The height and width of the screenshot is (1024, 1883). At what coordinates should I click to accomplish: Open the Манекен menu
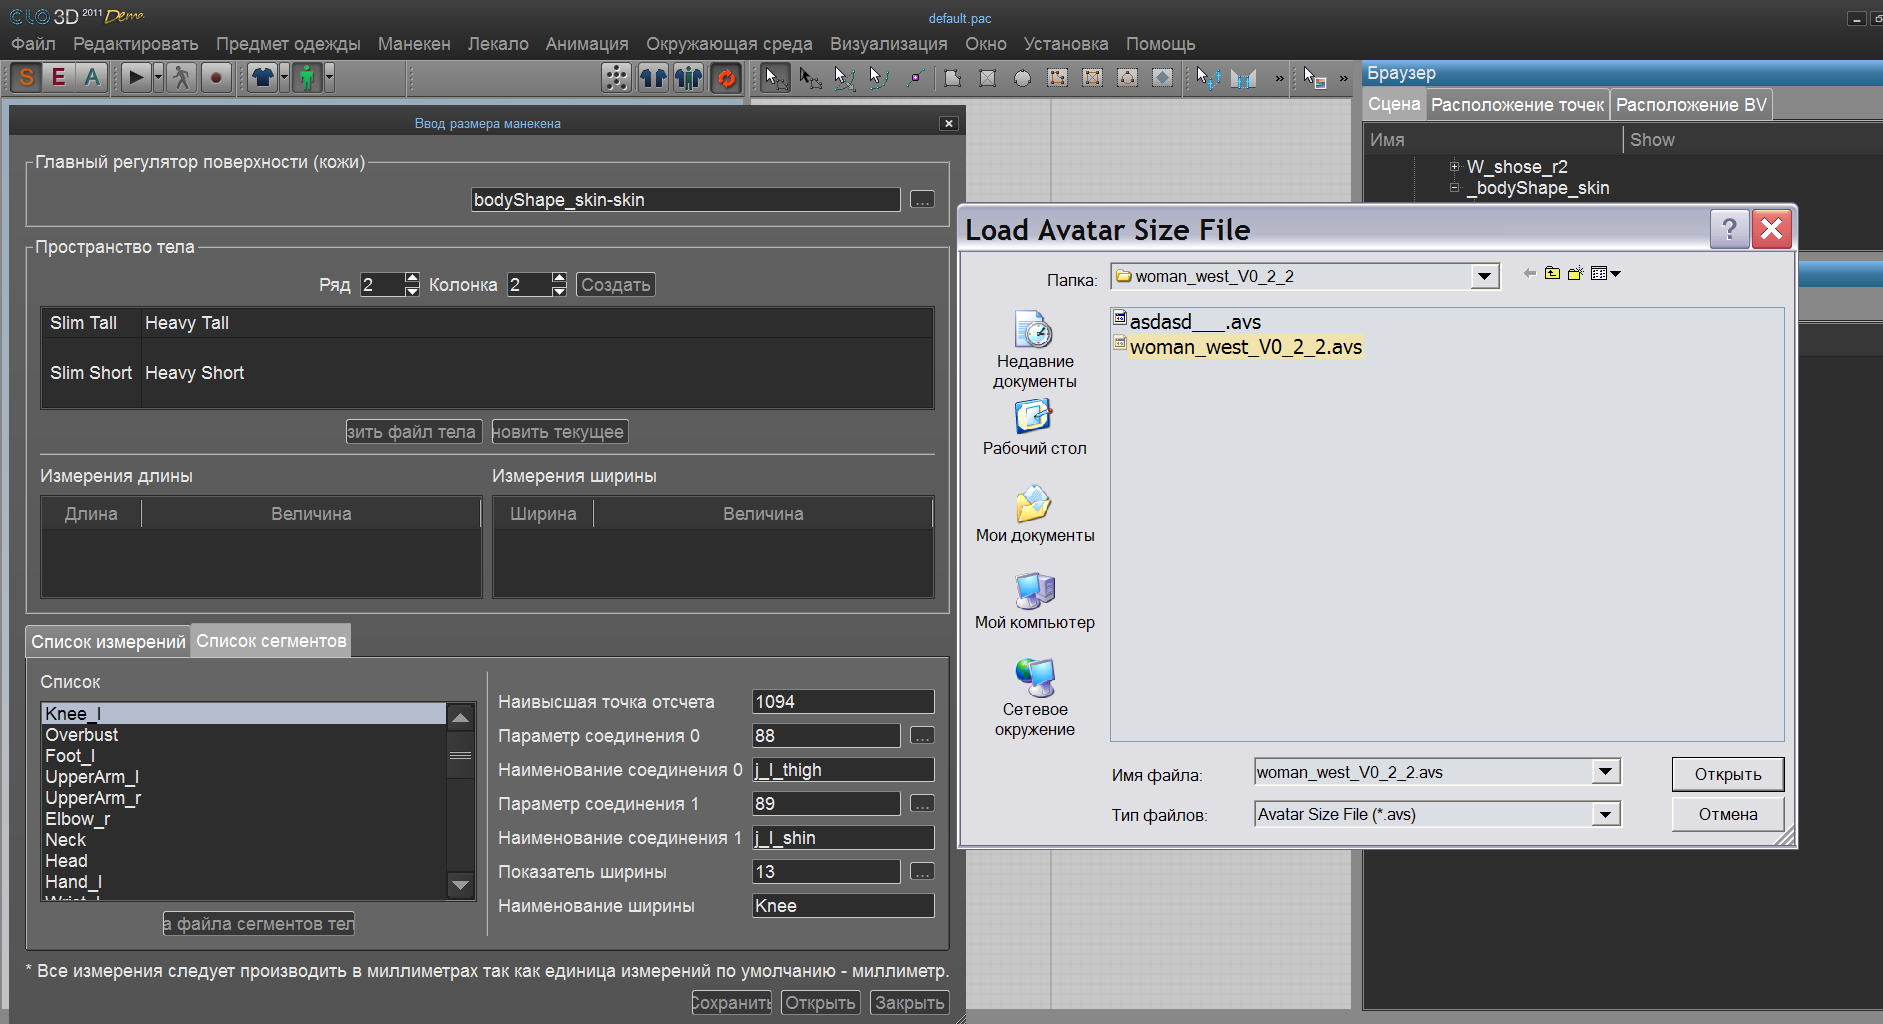click(413, 44)
